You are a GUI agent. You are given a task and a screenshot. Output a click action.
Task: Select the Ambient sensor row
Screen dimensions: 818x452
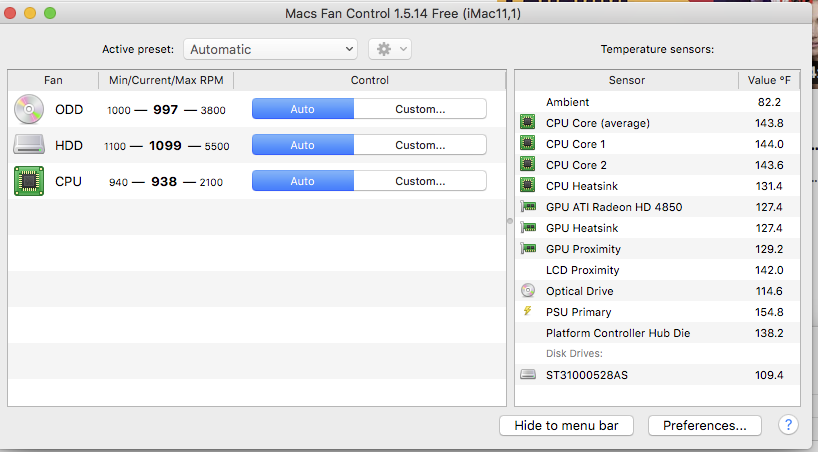657,102
